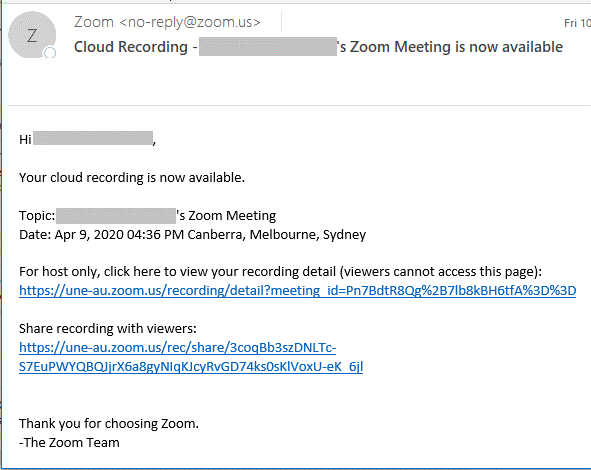Screen dimensions: 591x470
Task: Click the 's Zoom Meeting topic text
Action: tap(227, 216)
